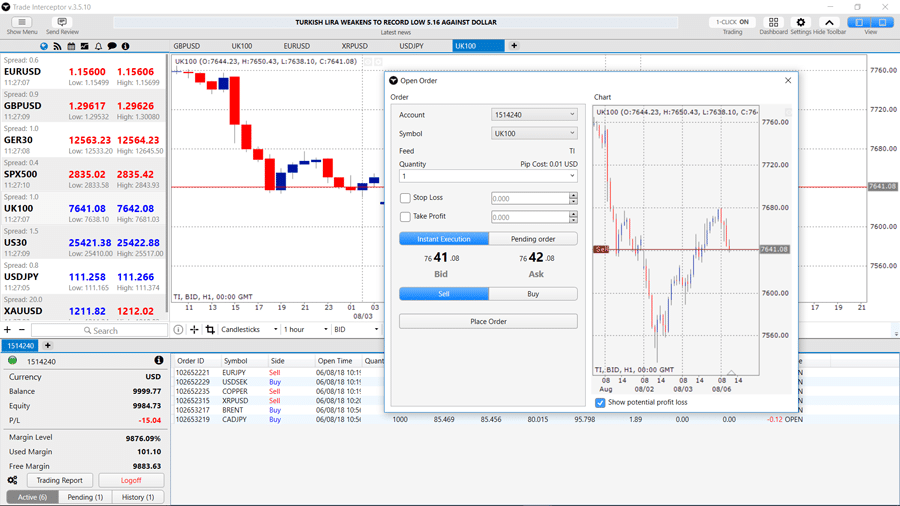The image size is (900, 506).
Task: Open History (1) orders tab
Action: click(x=138, y=497)
